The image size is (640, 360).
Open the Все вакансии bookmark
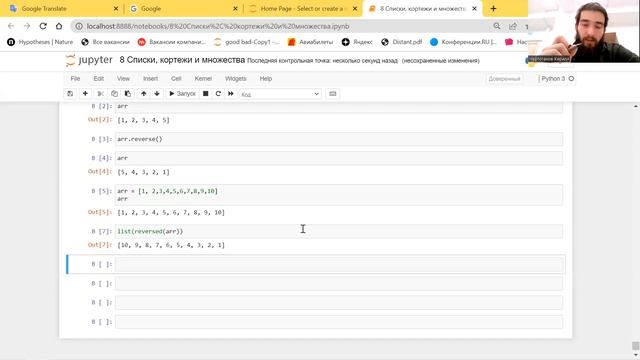(x=105, y=42)
